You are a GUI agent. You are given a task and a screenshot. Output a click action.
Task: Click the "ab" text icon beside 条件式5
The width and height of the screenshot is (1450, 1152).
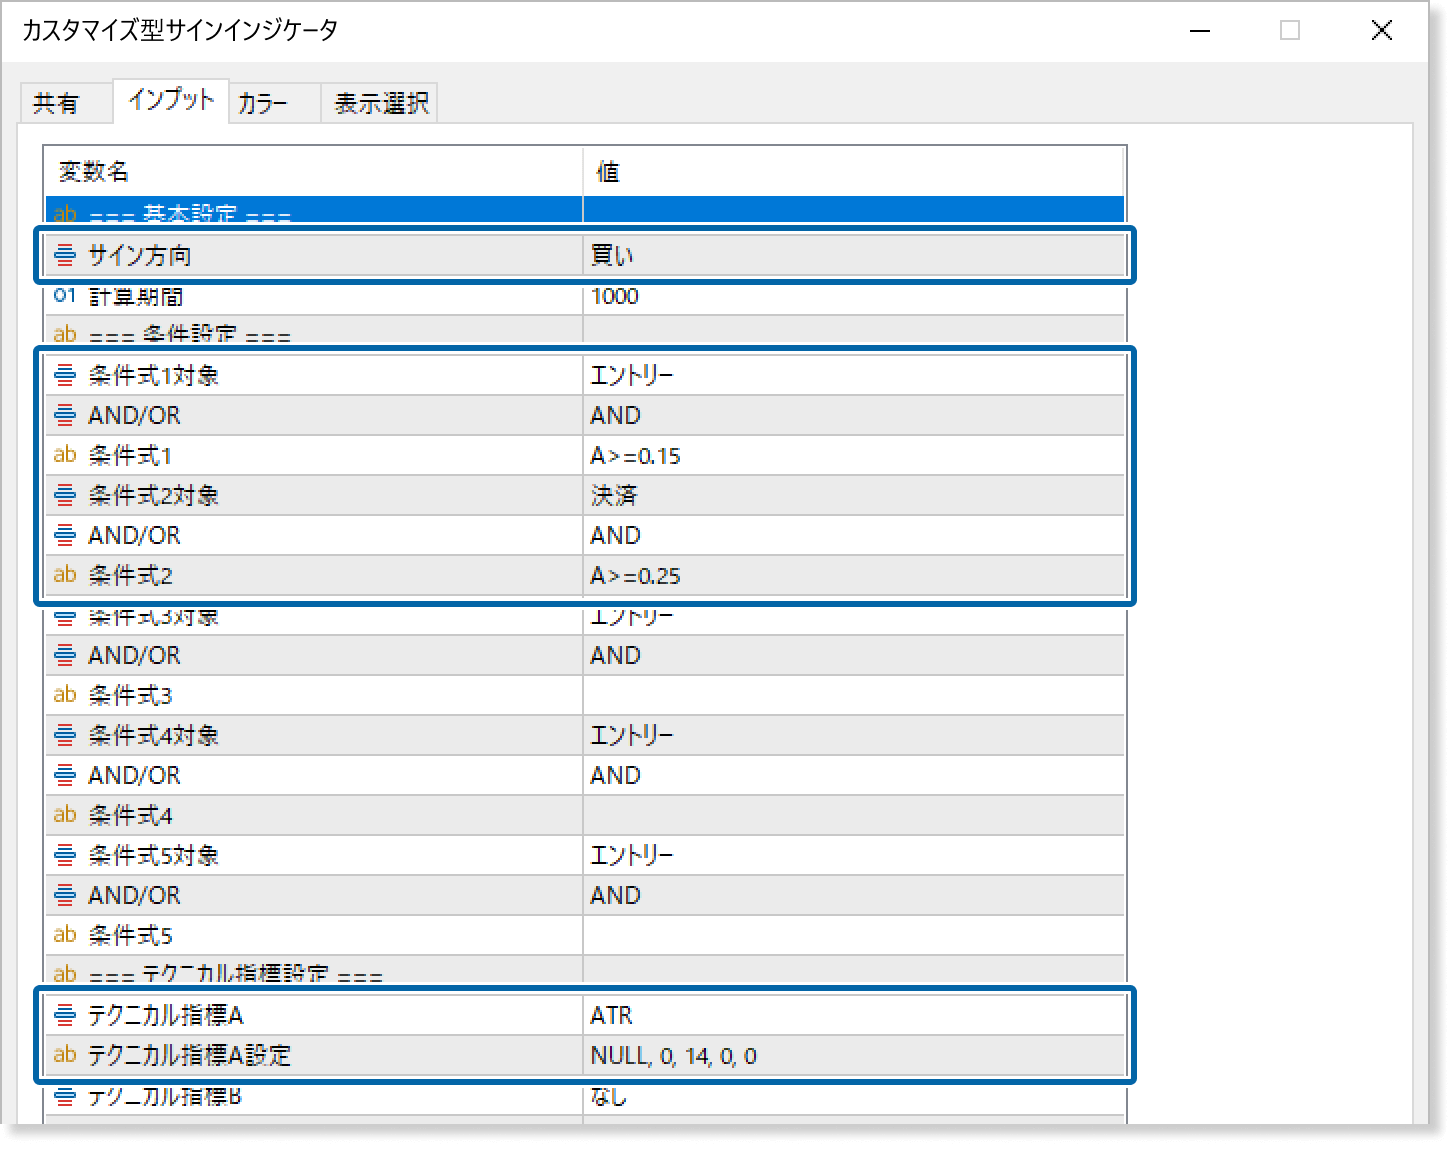click(64, 935)
